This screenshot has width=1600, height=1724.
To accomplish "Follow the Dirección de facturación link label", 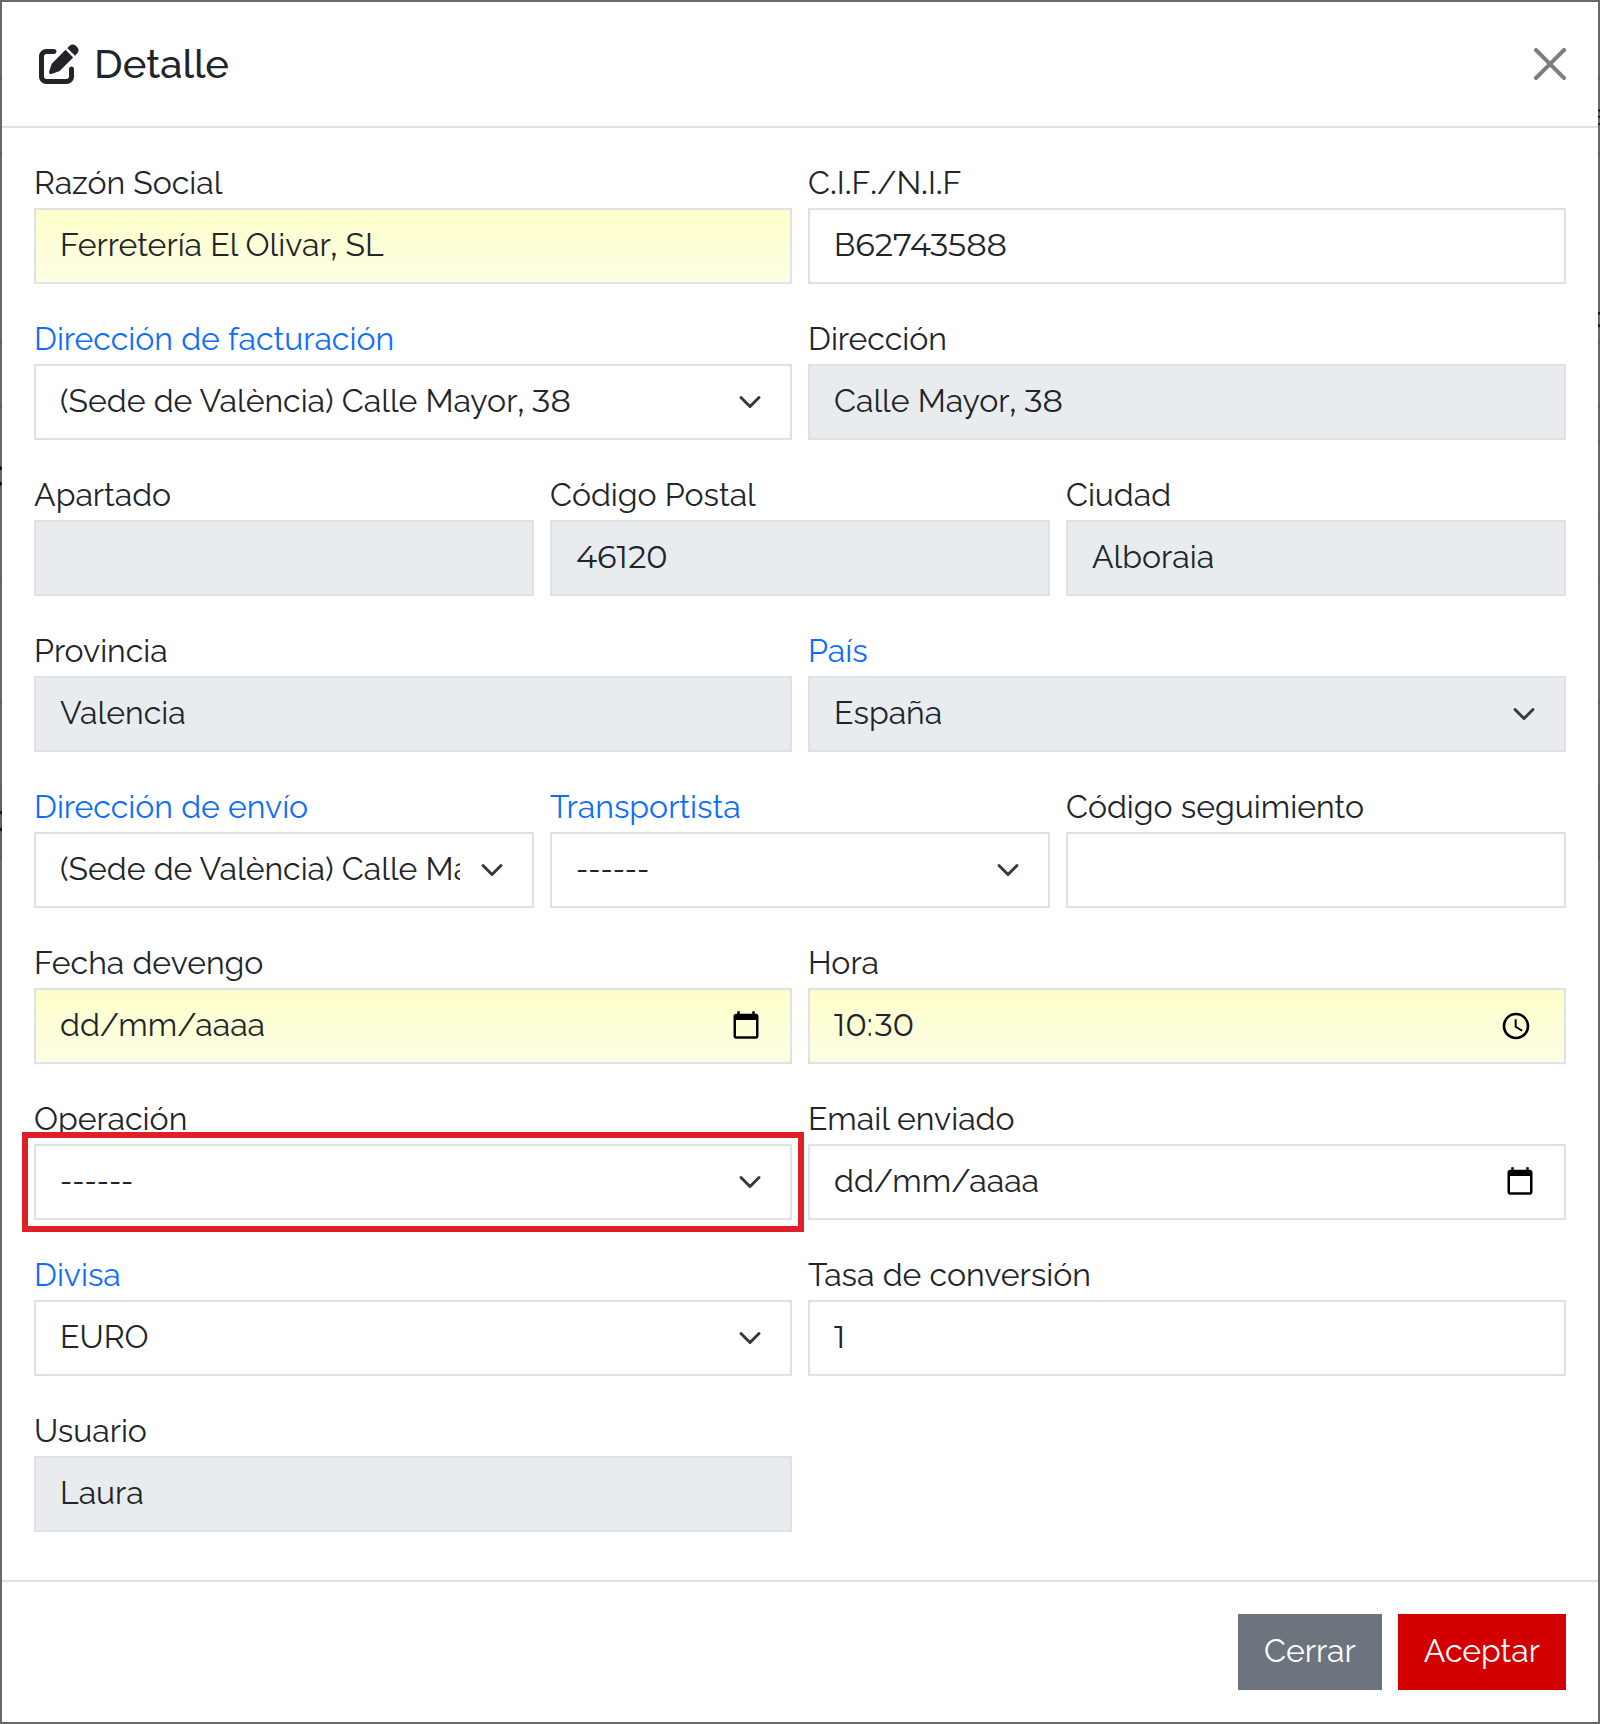I will tap(214, 339).
